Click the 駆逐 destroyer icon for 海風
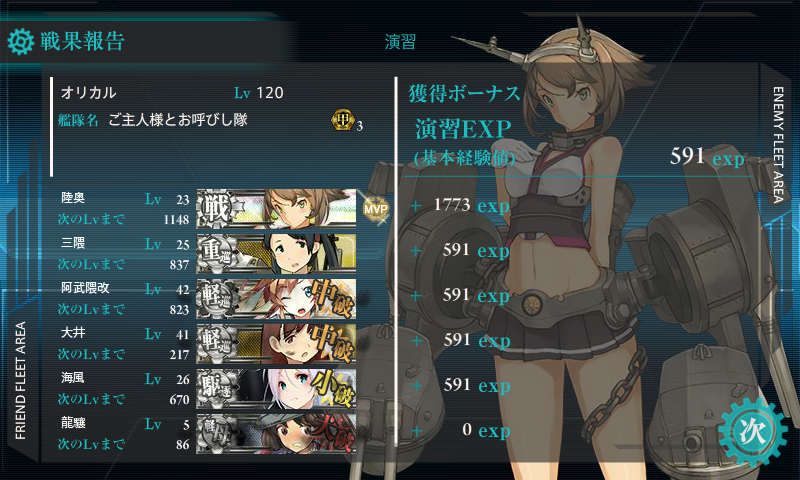Viewport: 800px width, 480px height. pos(216,388)
